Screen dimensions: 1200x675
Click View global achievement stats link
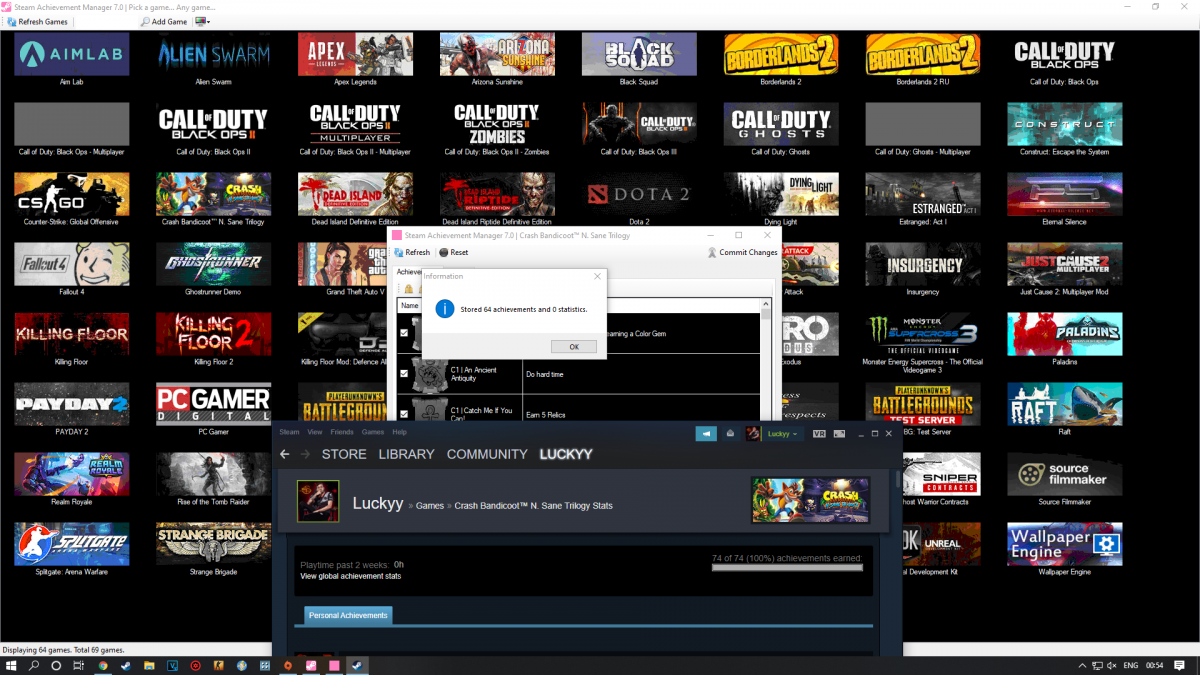[x=351, y=576]
